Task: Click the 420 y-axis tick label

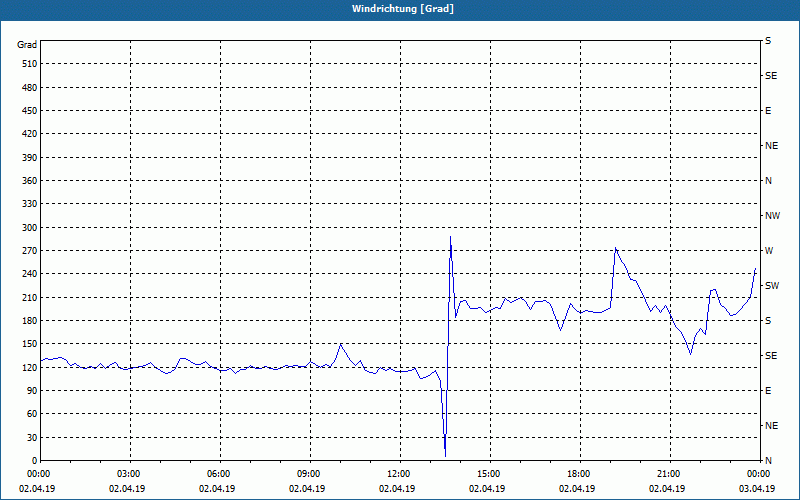Action: click(x=30, y=134)
